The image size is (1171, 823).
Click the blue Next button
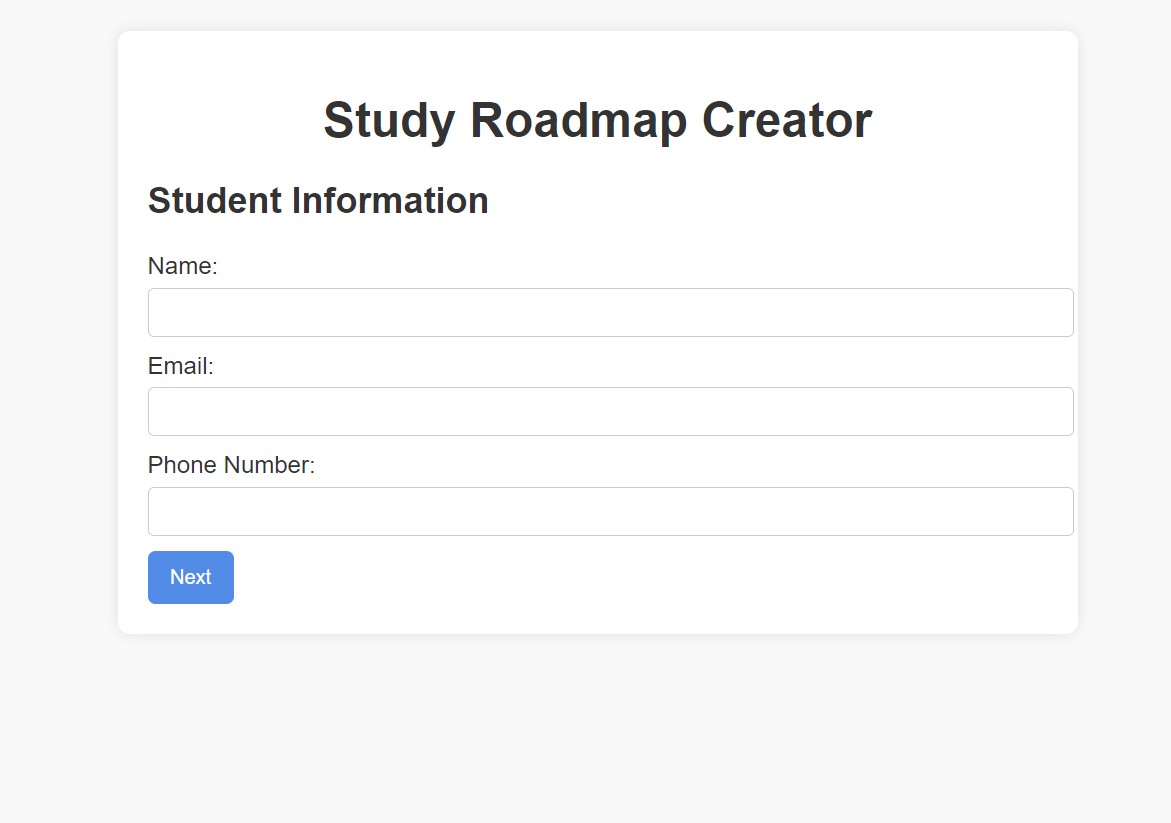pos(190,577)
